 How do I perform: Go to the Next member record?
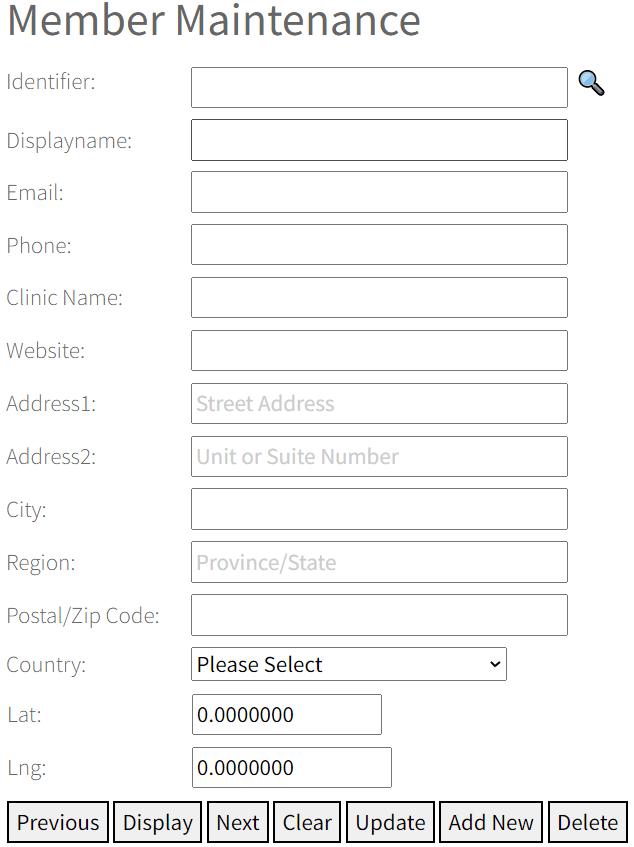click(238, 822)
